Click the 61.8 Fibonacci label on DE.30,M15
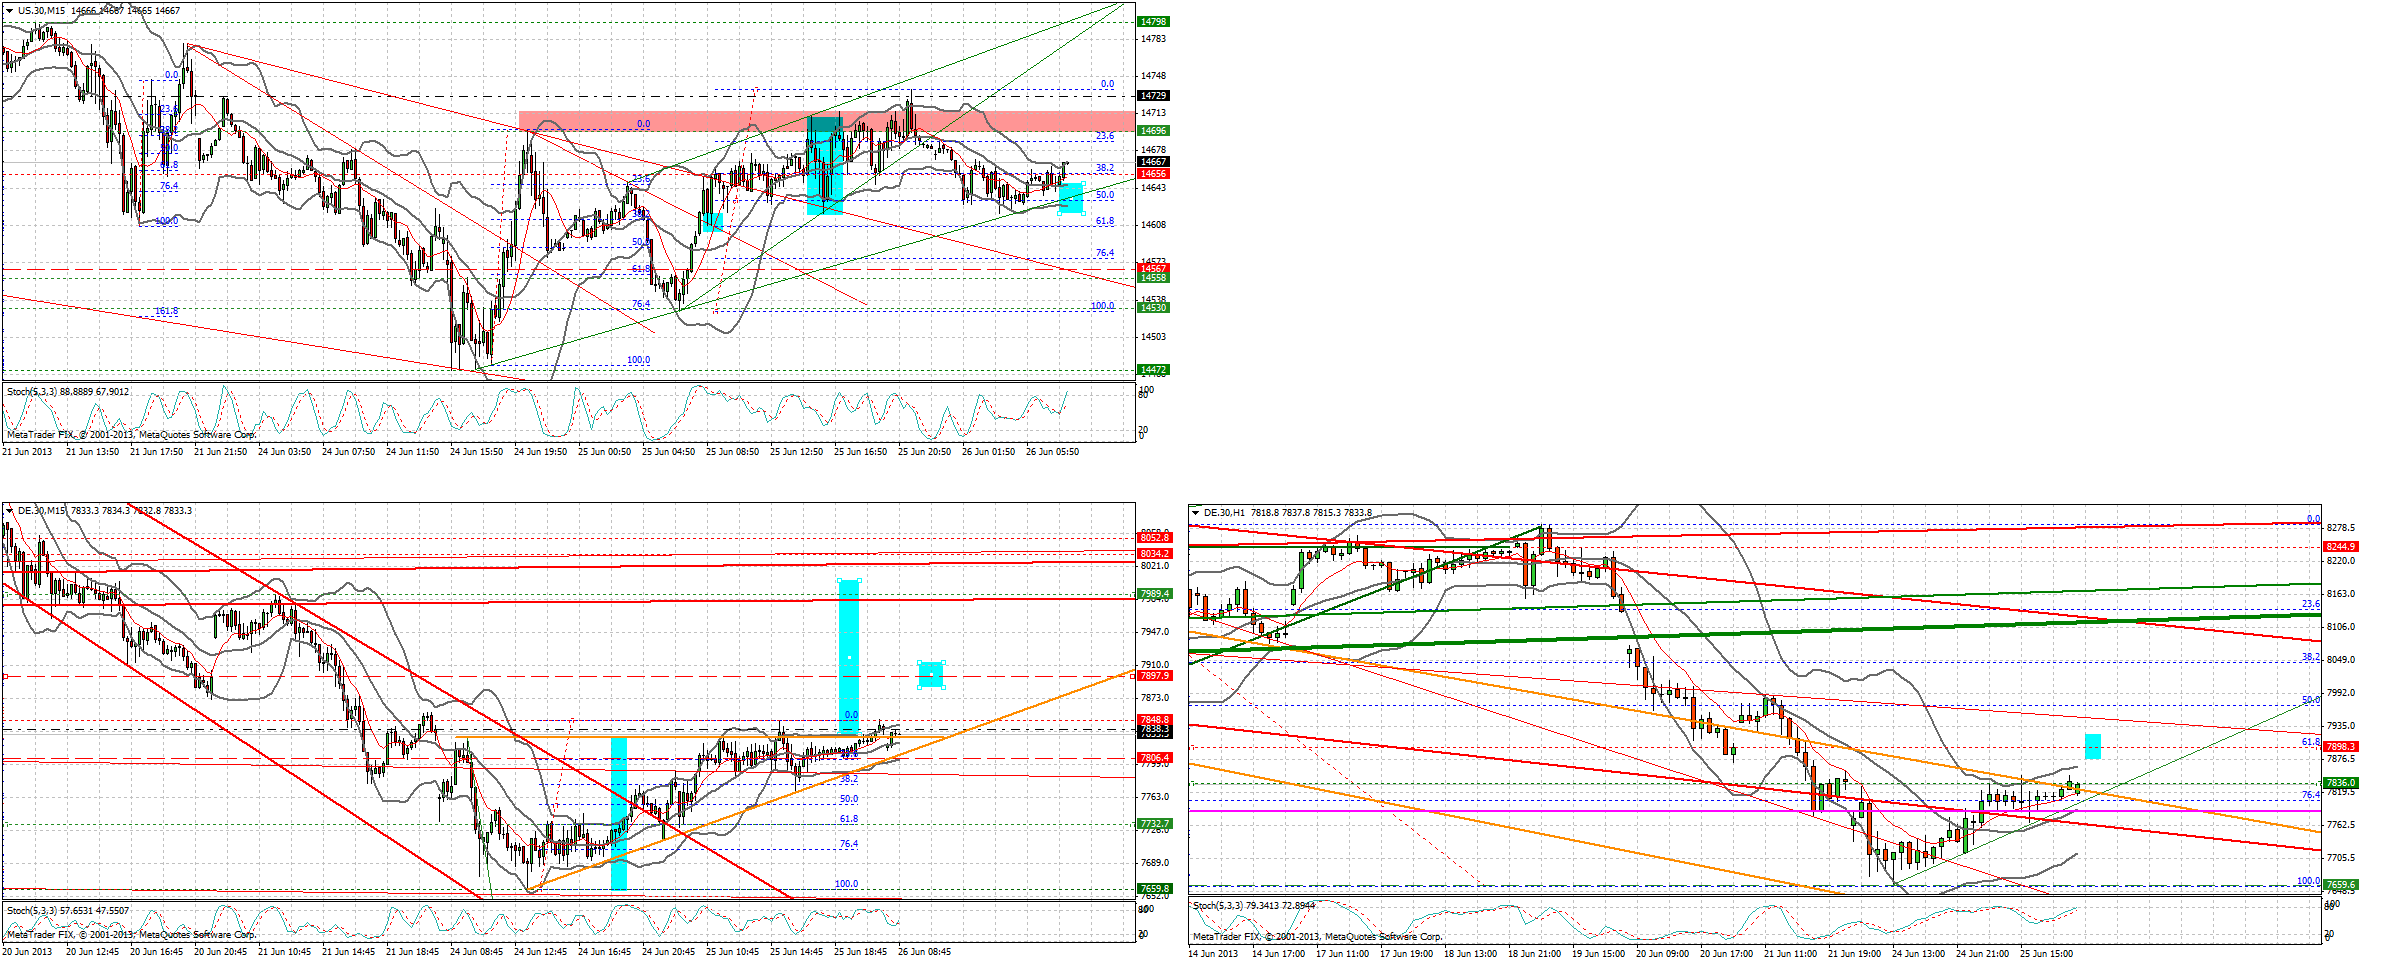 point(848,820)
